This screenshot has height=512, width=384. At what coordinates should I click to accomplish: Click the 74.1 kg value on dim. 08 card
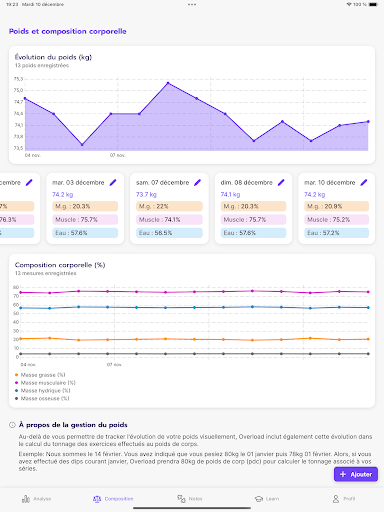(x=230, y=194)
